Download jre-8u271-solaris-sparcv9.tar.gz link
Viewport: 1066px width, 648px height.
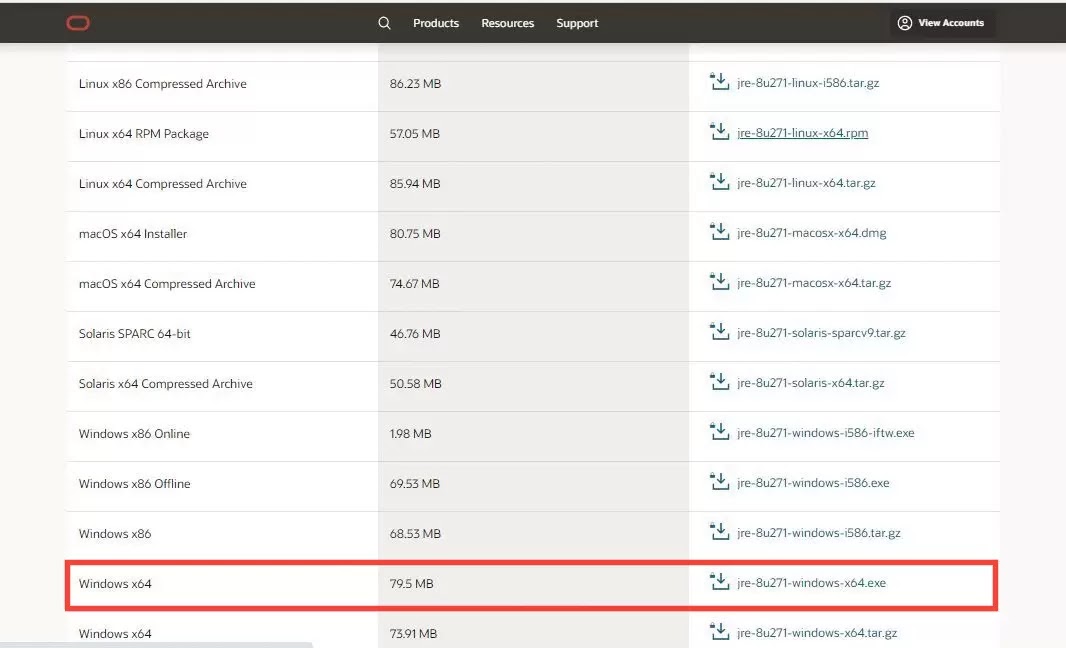[x=821, y=333]
